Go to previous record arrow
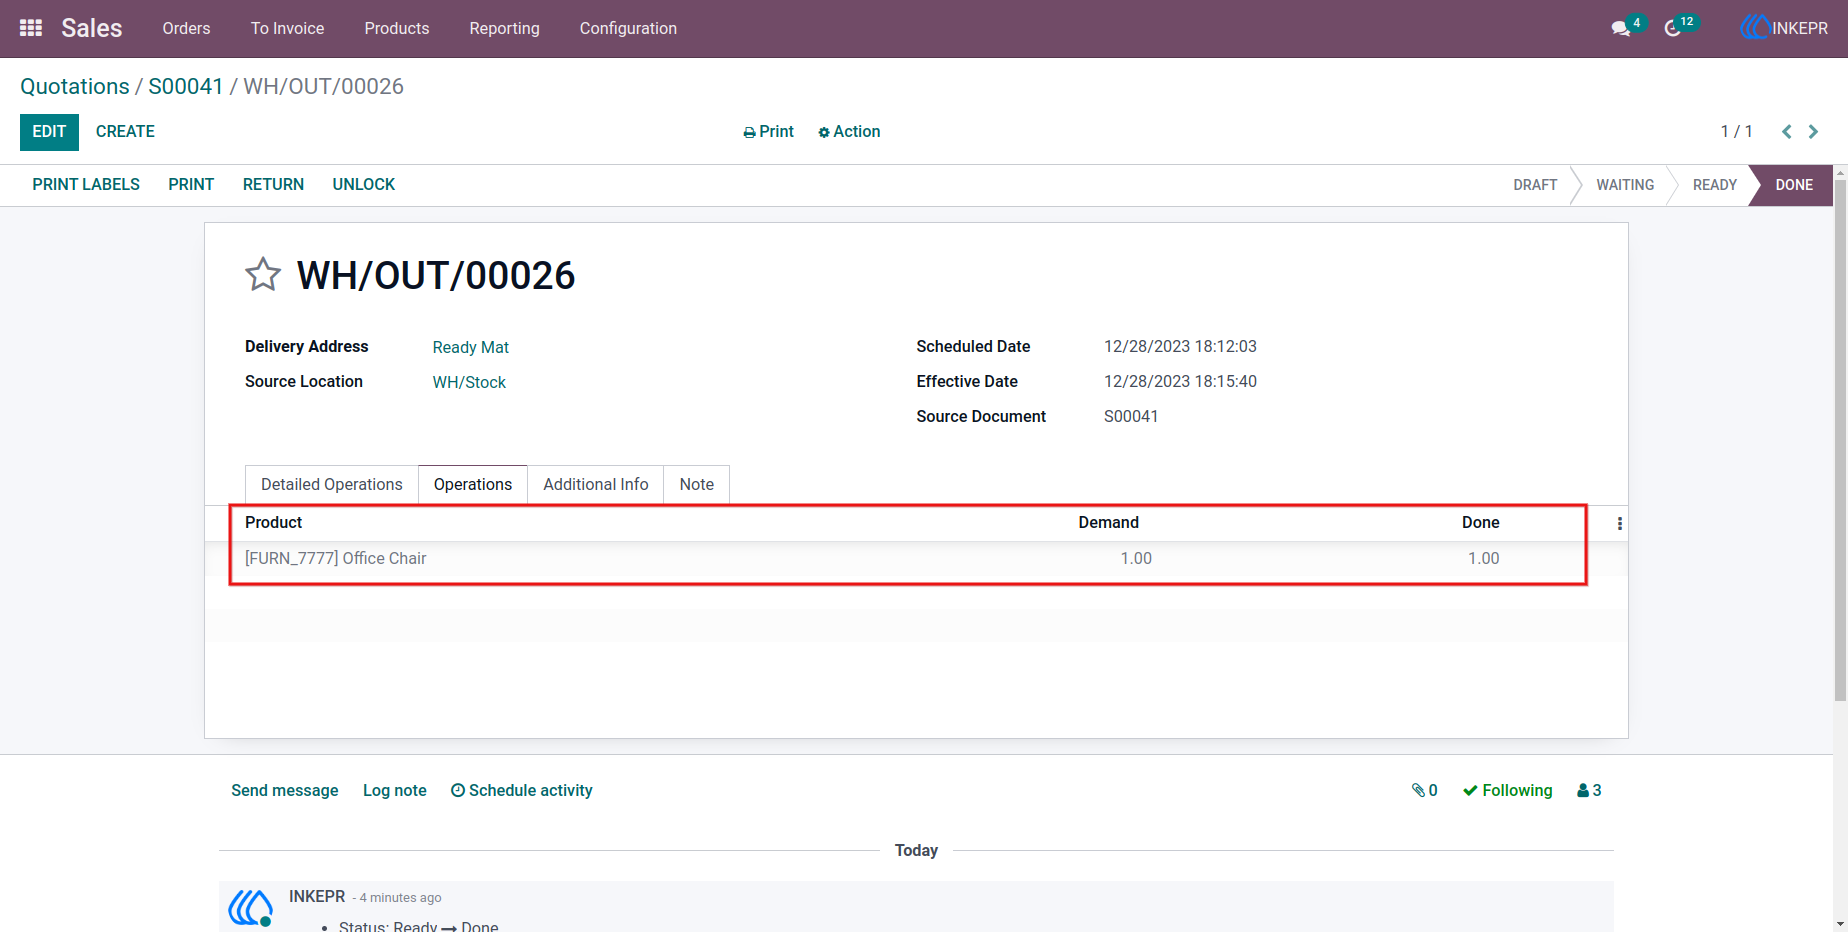Image resolution: width=1848 pixels, height=932 pixels. click(x=1787, y=132)
